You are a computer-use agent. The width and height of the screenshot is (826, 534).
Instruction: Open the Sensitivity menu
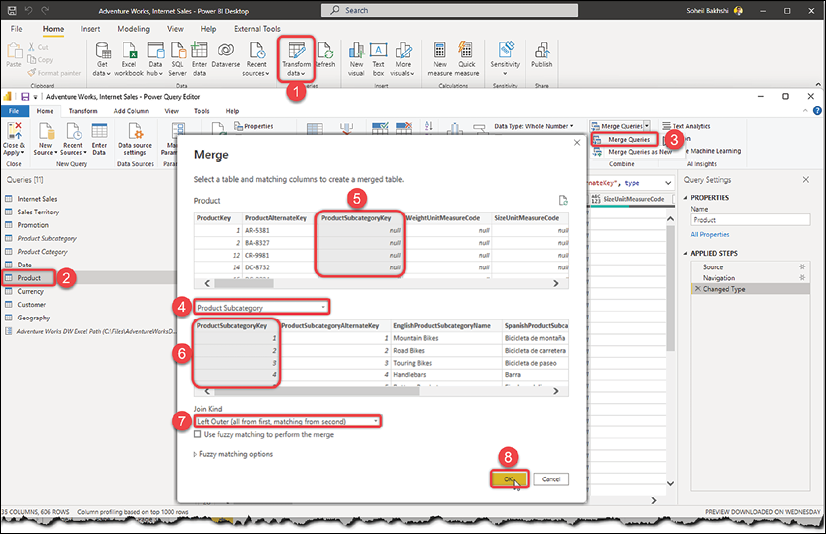point(505,59)
